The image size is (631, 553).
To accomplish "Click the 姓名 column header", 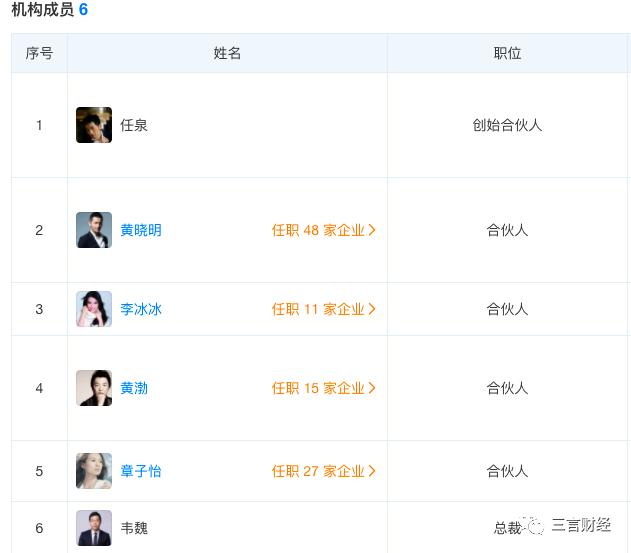I will coord(227,53).
